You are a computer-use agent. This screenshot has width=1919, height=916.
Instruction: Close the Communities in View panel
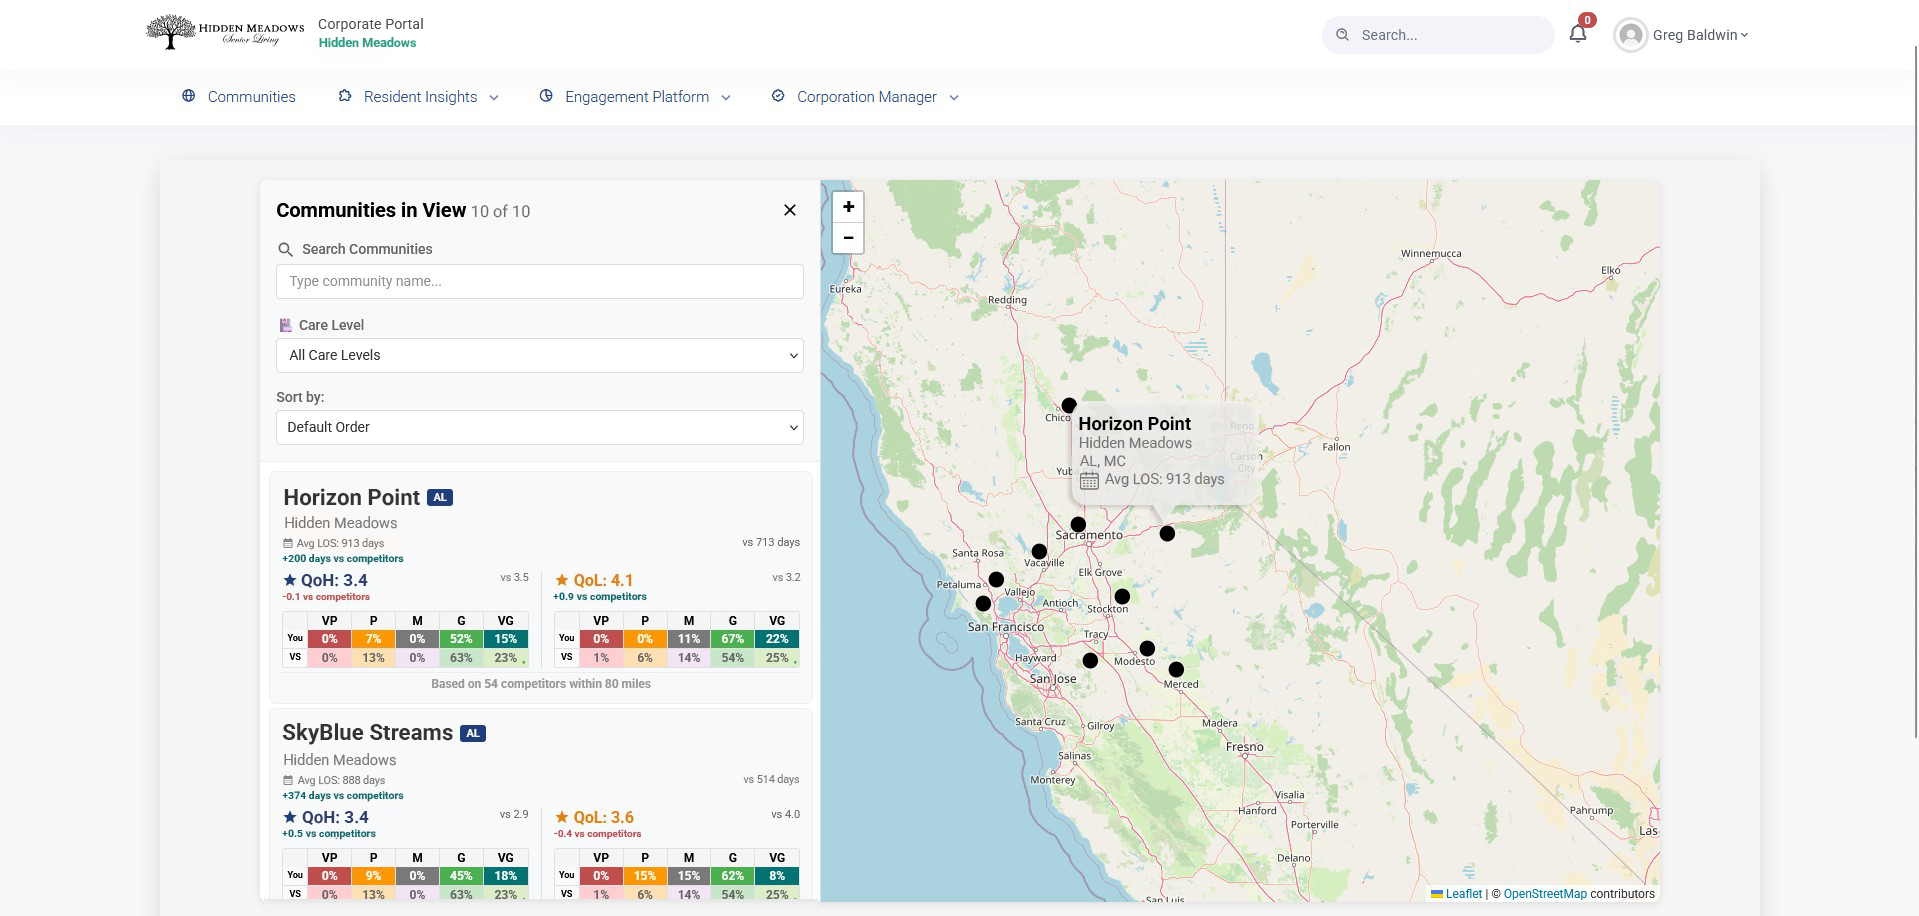(x=790, y=210)
